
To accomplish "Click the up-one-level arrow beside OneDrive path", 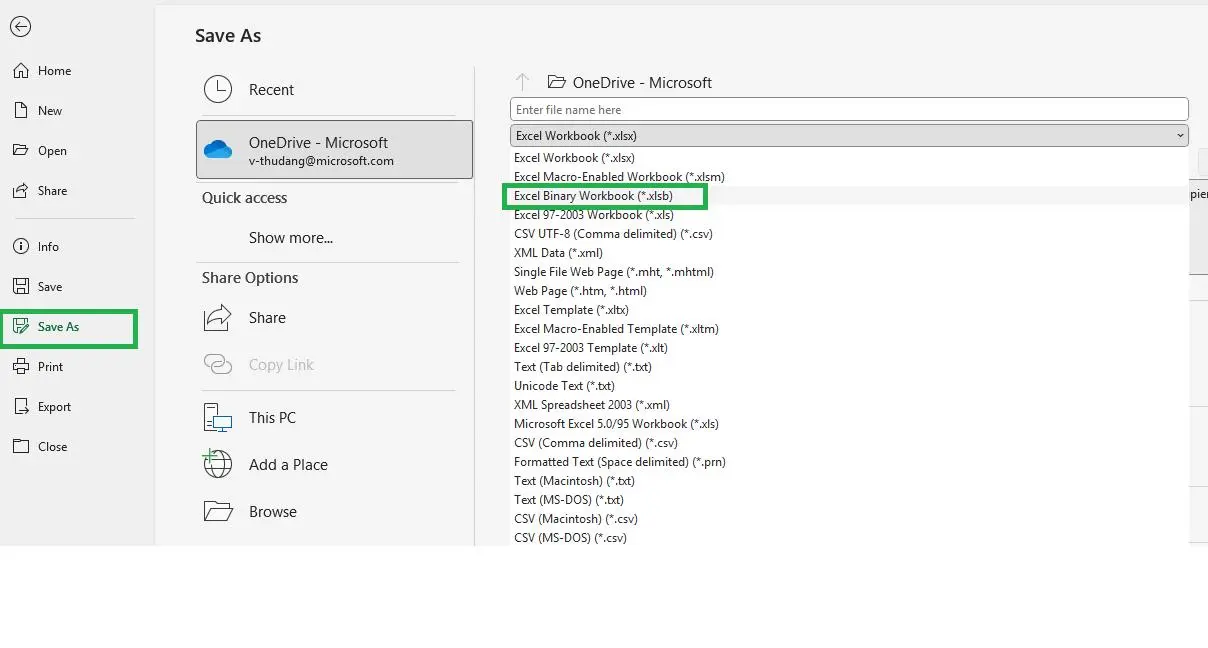I will 522,82.
